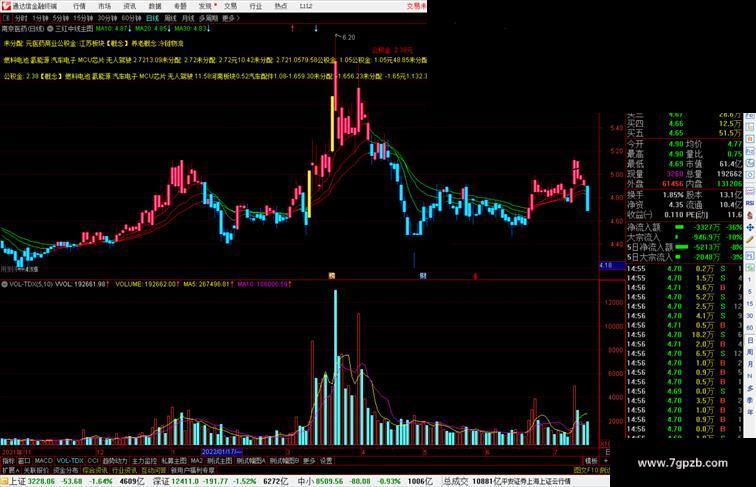Open the 资讯 menu
756x487 pixels.
129,6
